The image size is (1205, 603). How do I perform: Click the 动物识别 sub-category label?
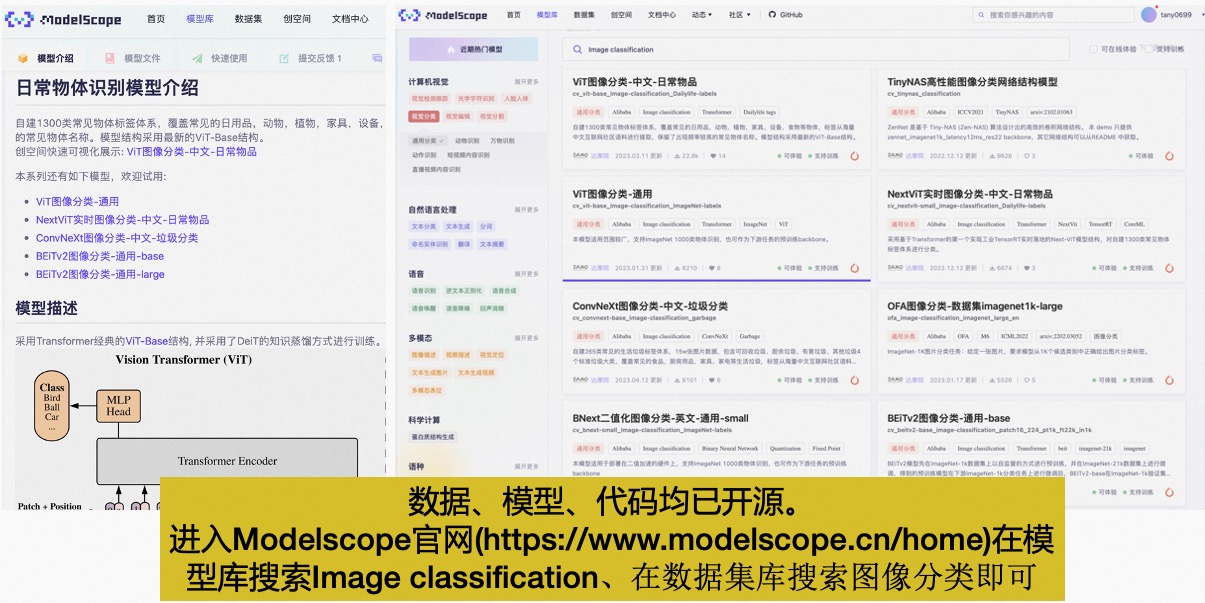point(469,141)
